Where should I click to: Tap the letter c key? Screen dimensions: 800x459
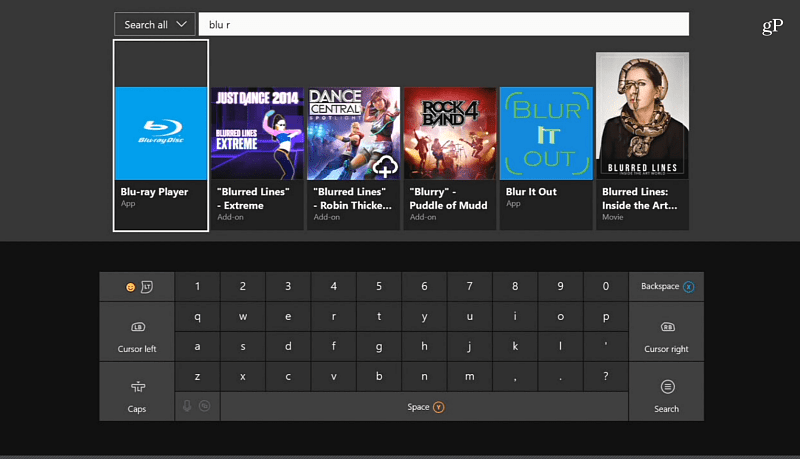click(288, 377)
